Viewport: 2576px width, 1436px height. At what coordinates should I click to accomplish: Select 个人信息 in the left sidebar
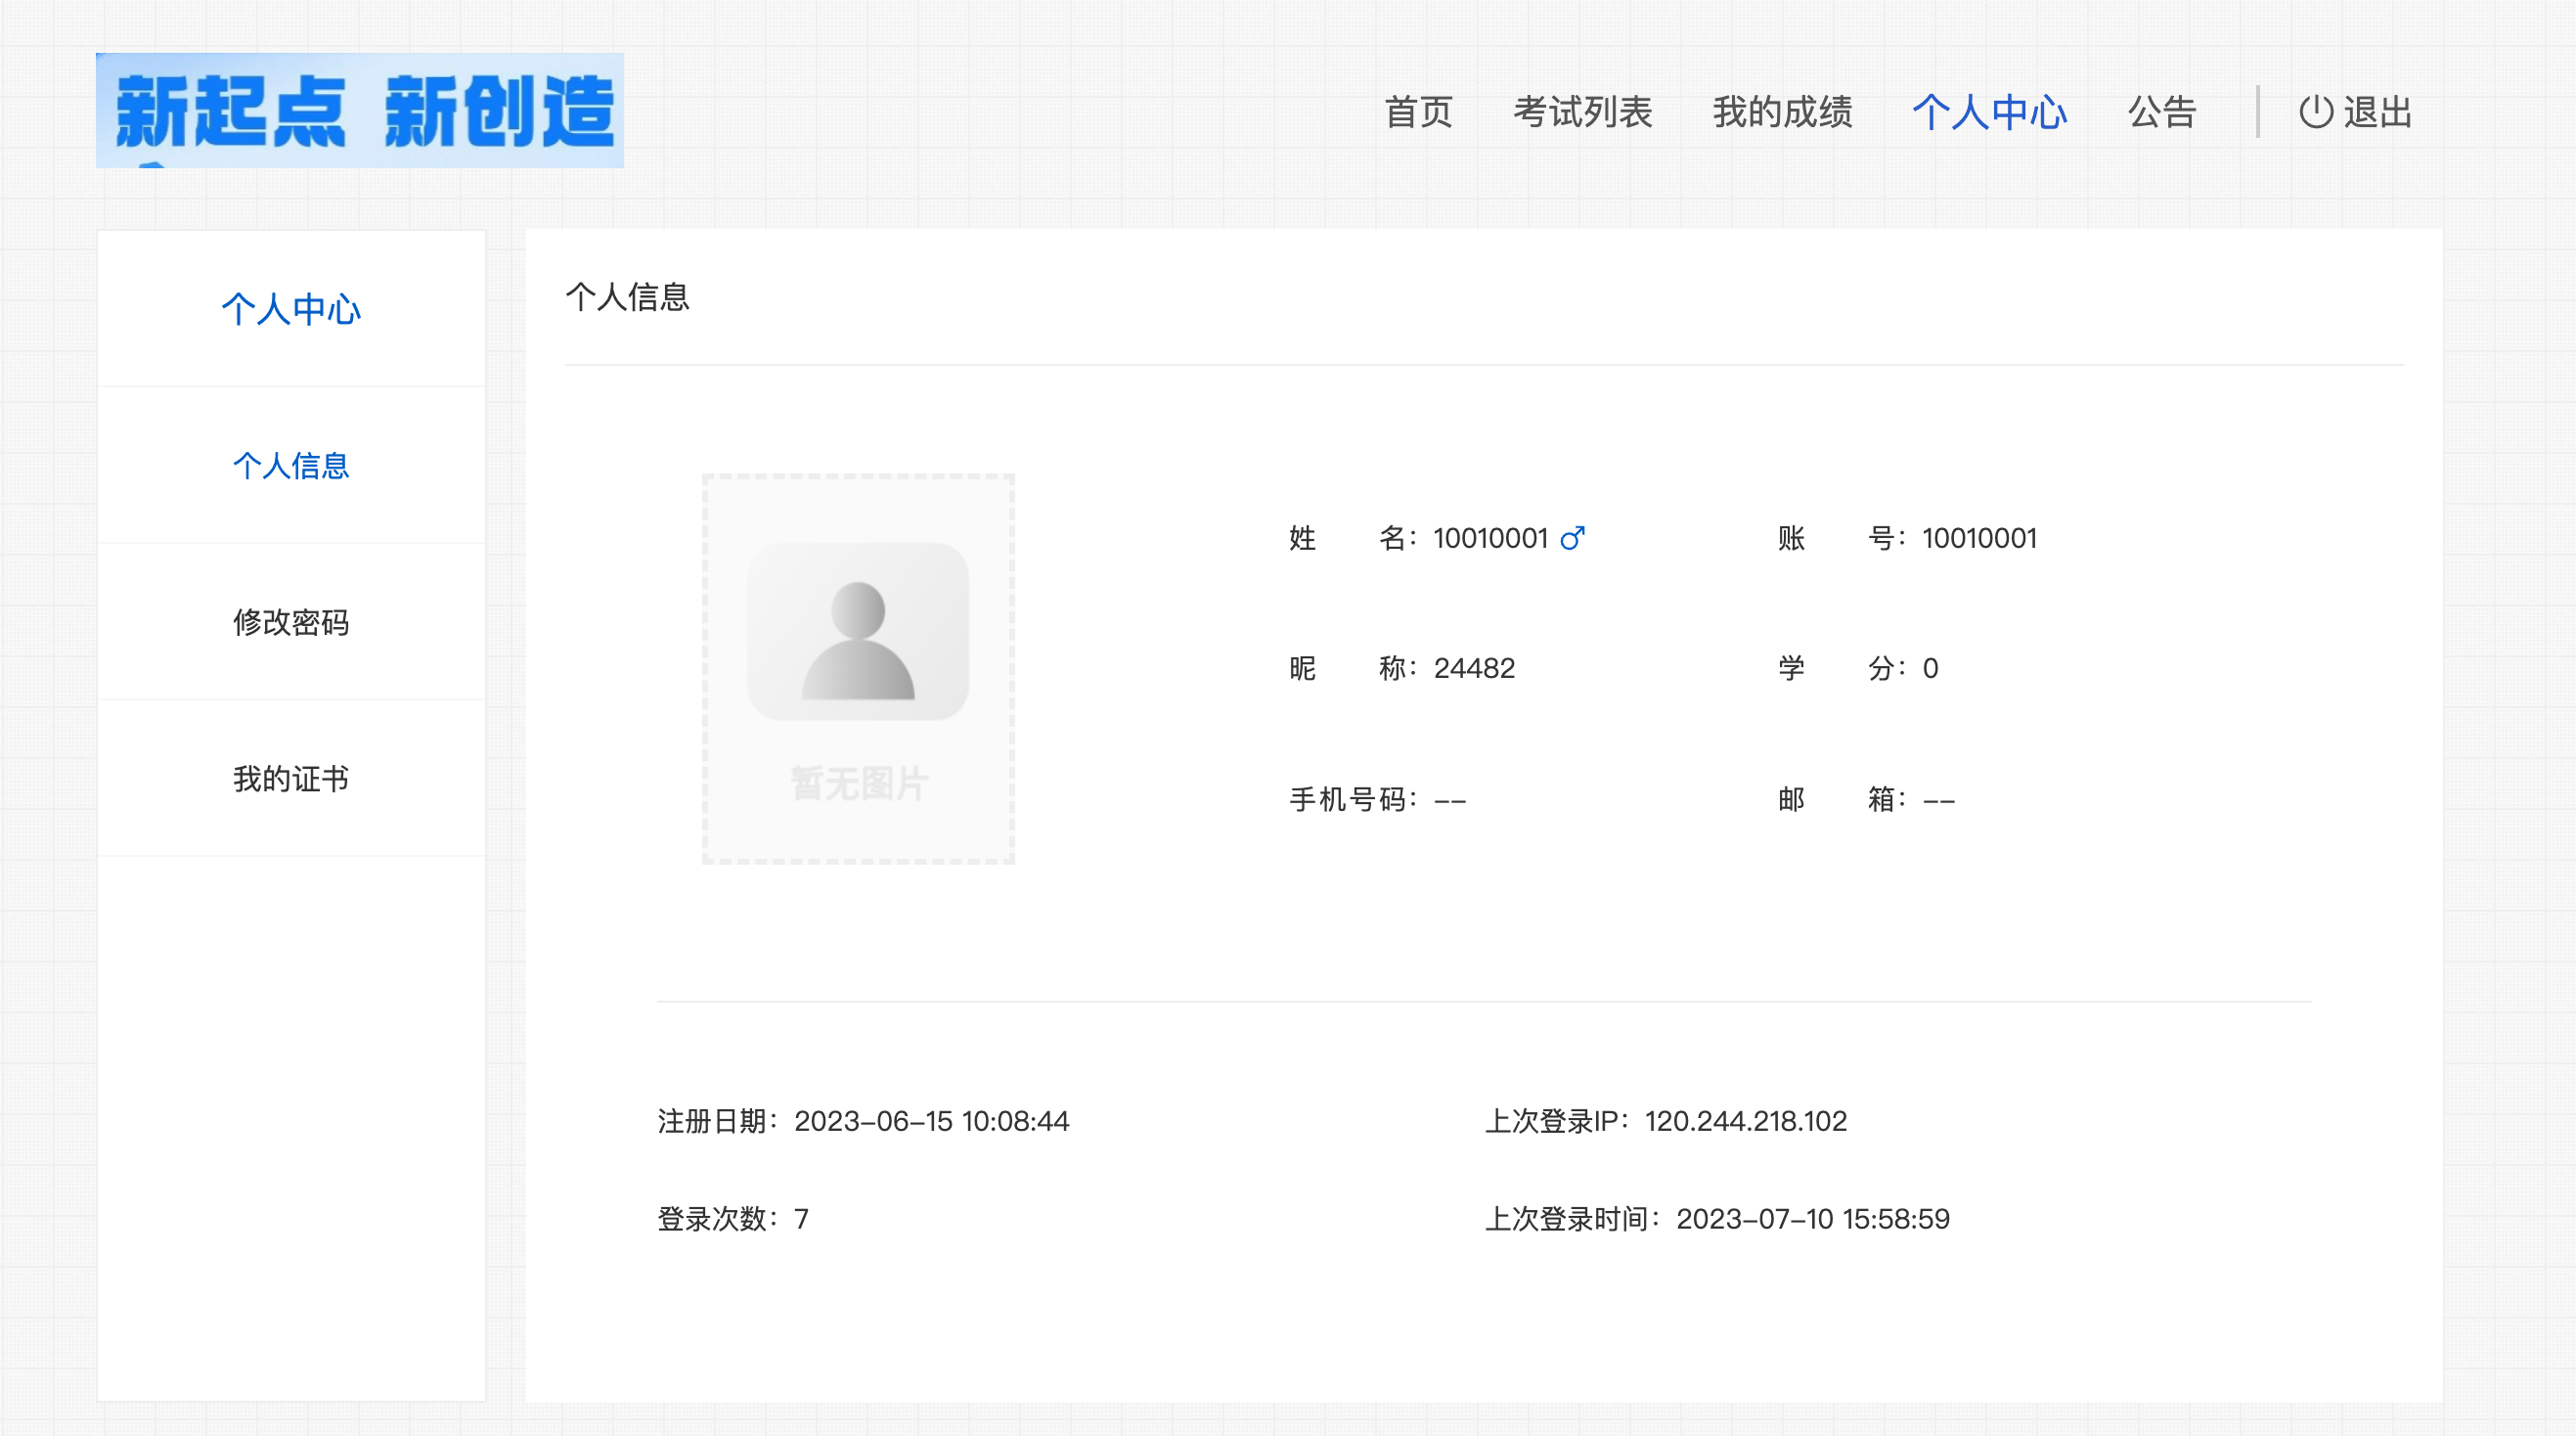click(x=291, y=465)
